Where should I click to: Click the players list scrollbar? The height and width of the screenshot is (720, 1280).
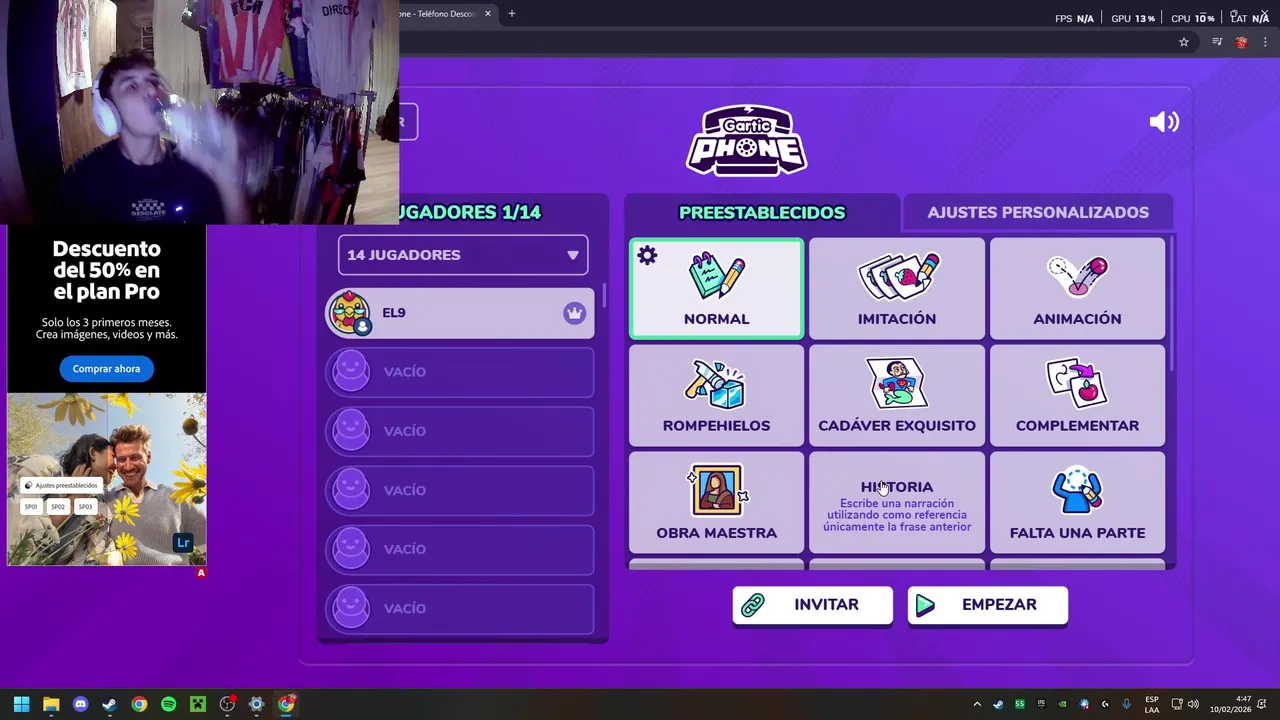[602, 295]
